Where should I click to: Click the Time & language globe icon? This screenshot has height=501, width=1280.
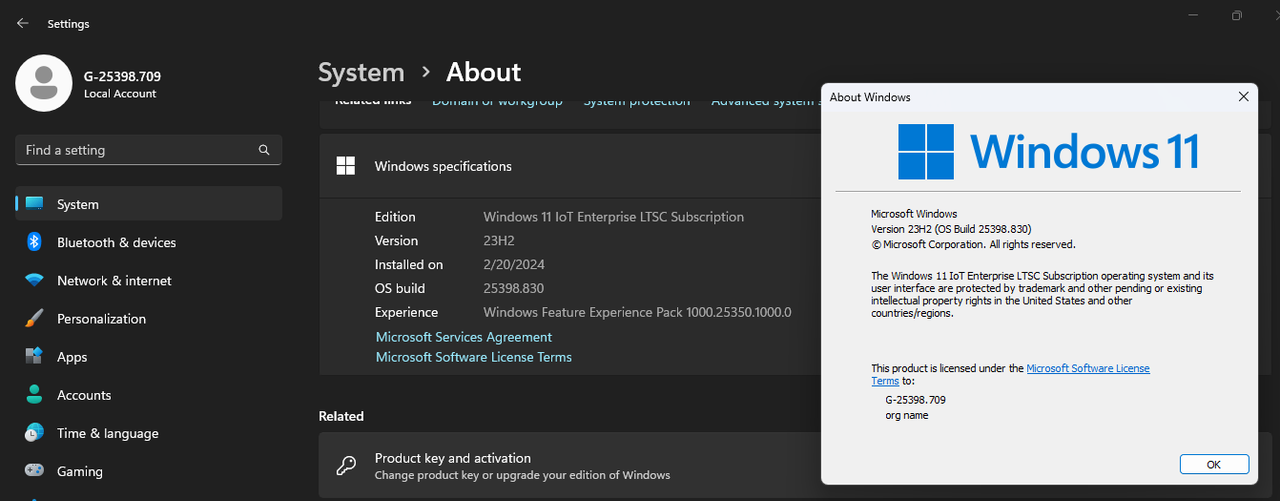click(x=34, y=432)
